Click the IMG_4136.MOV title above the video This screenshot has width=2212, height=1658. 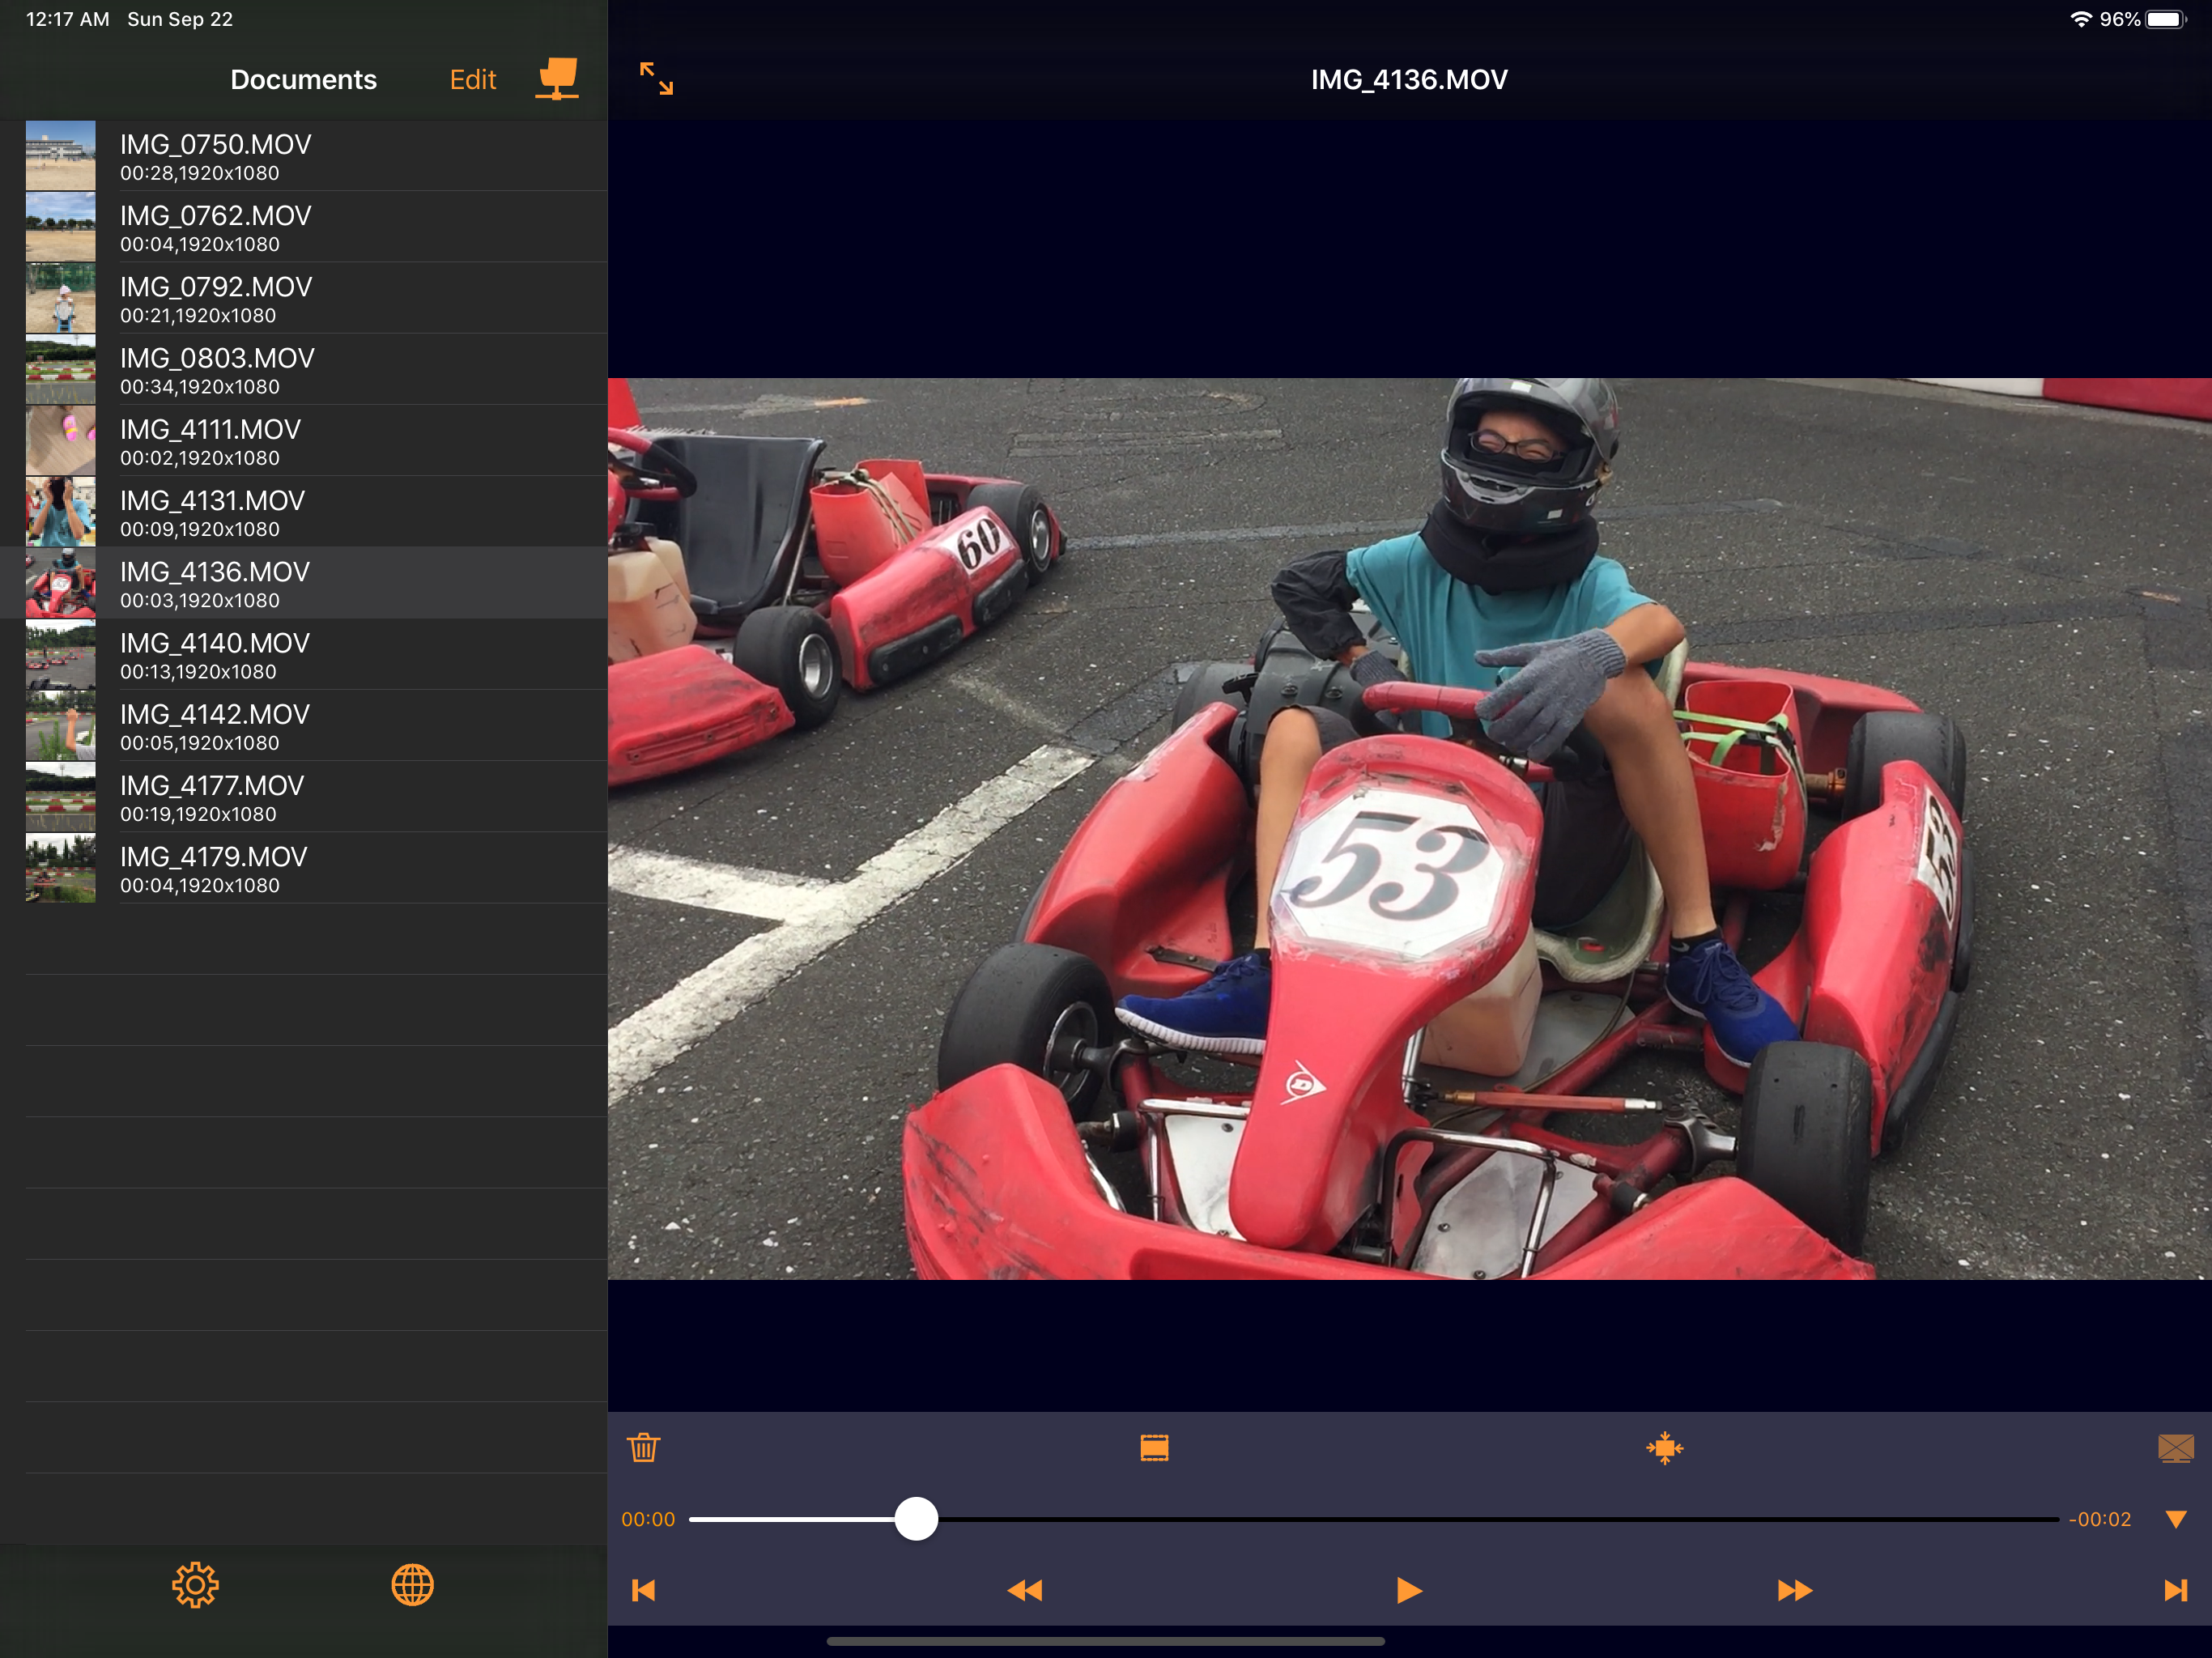pyautogui.click(x=1409, y=79)
